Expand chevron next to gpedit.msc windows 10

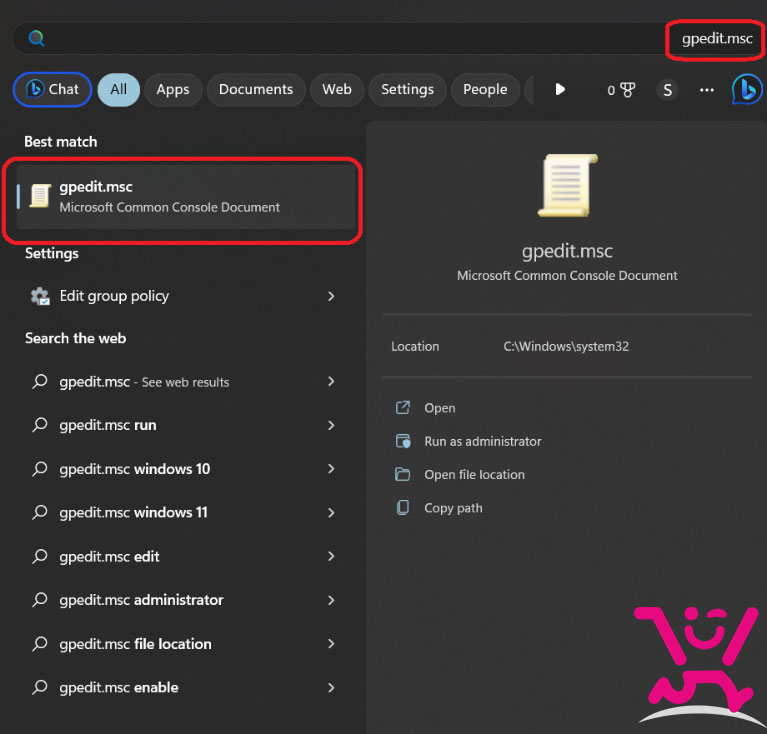pos(331,469)
